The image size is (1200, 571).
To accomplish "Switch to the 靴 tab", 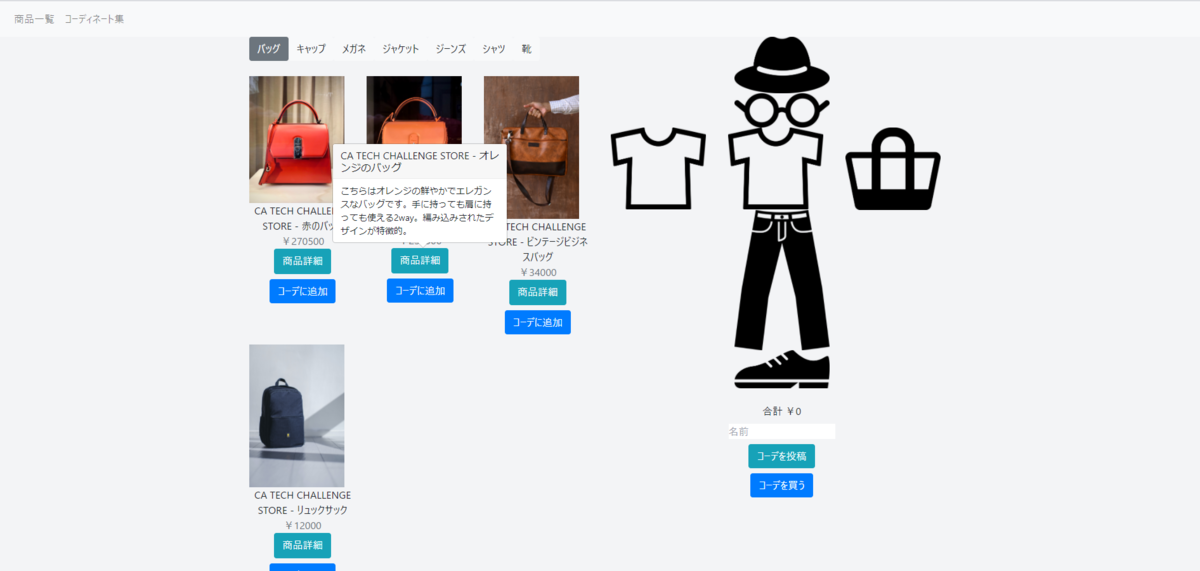I will point(527,49).
